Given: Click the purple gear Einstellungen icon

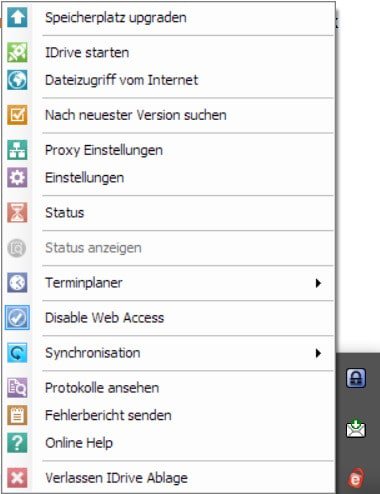Looking at the screenshot, I should [x=17, y=178].
